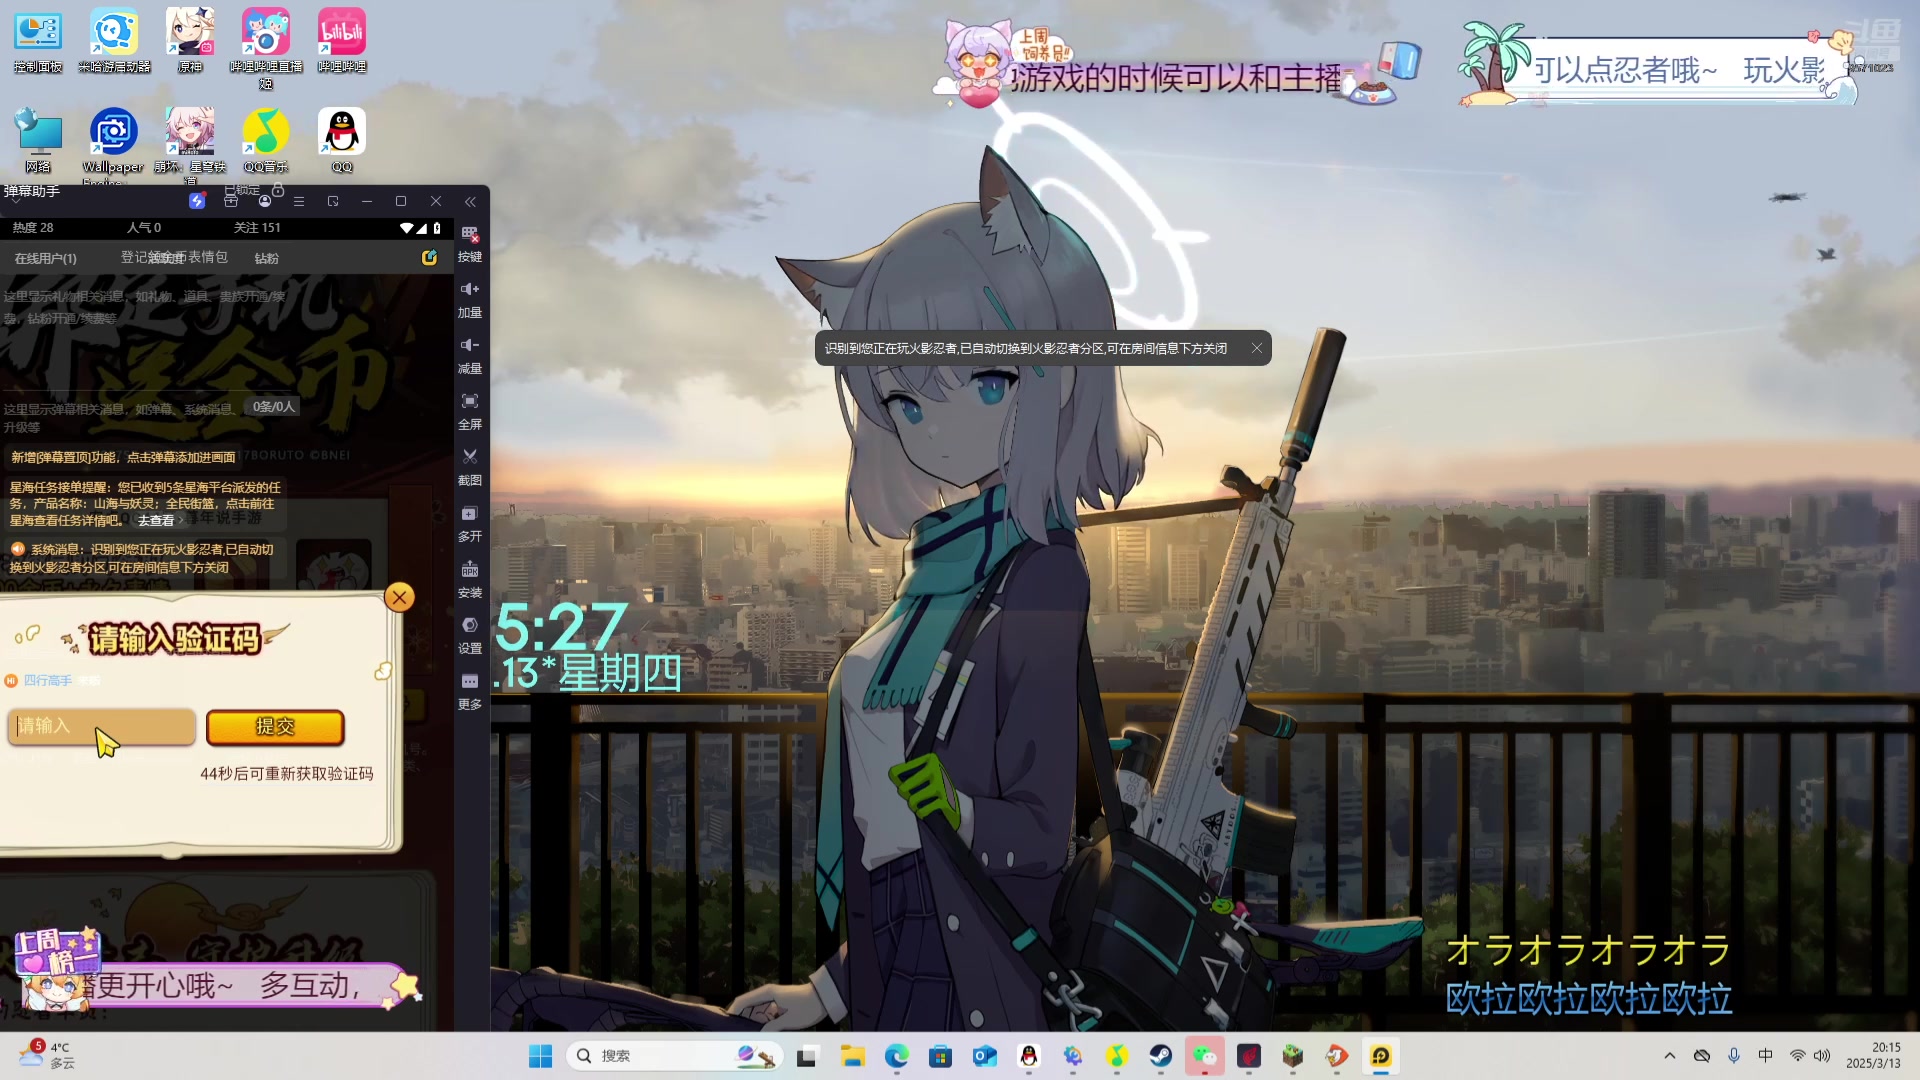Click the 热度 28 statistic
The image size is (1920, 1080).
click(x=33, y=228)
